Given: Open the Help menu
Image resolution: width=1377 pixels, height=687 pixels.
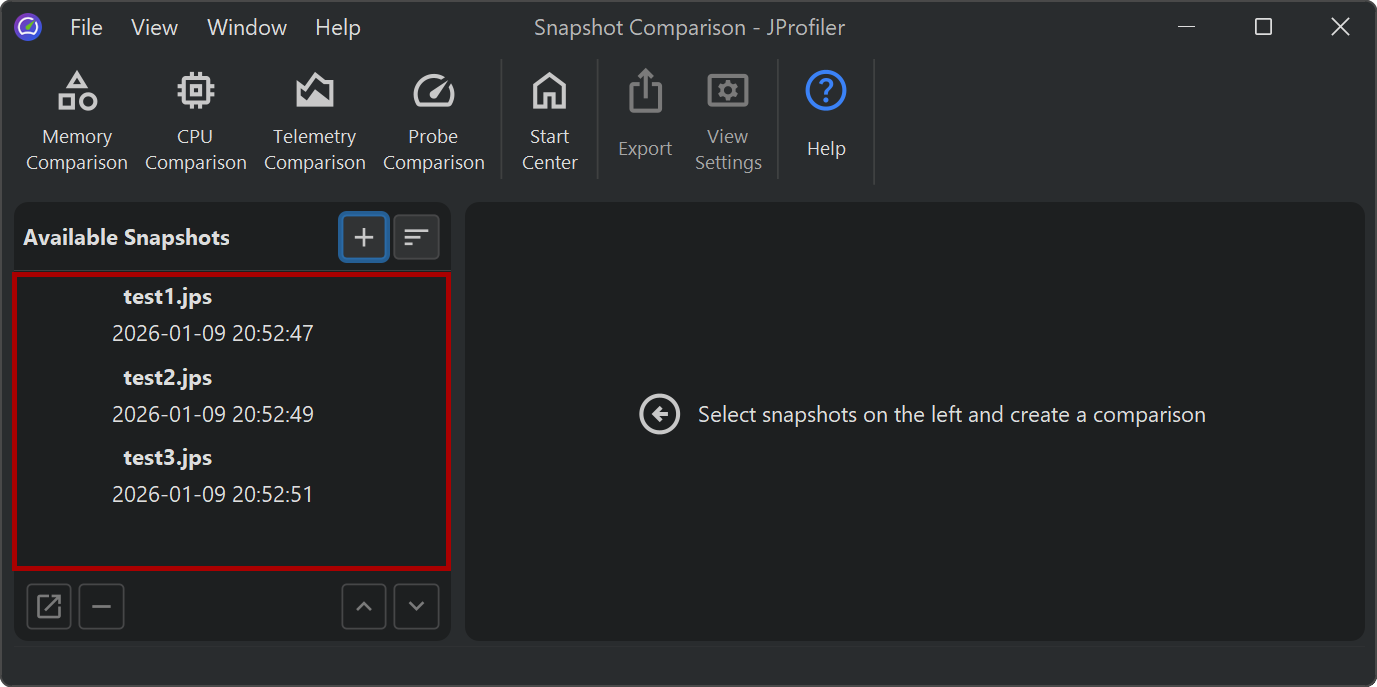Looking at the screenshot, I should point(338,28).
